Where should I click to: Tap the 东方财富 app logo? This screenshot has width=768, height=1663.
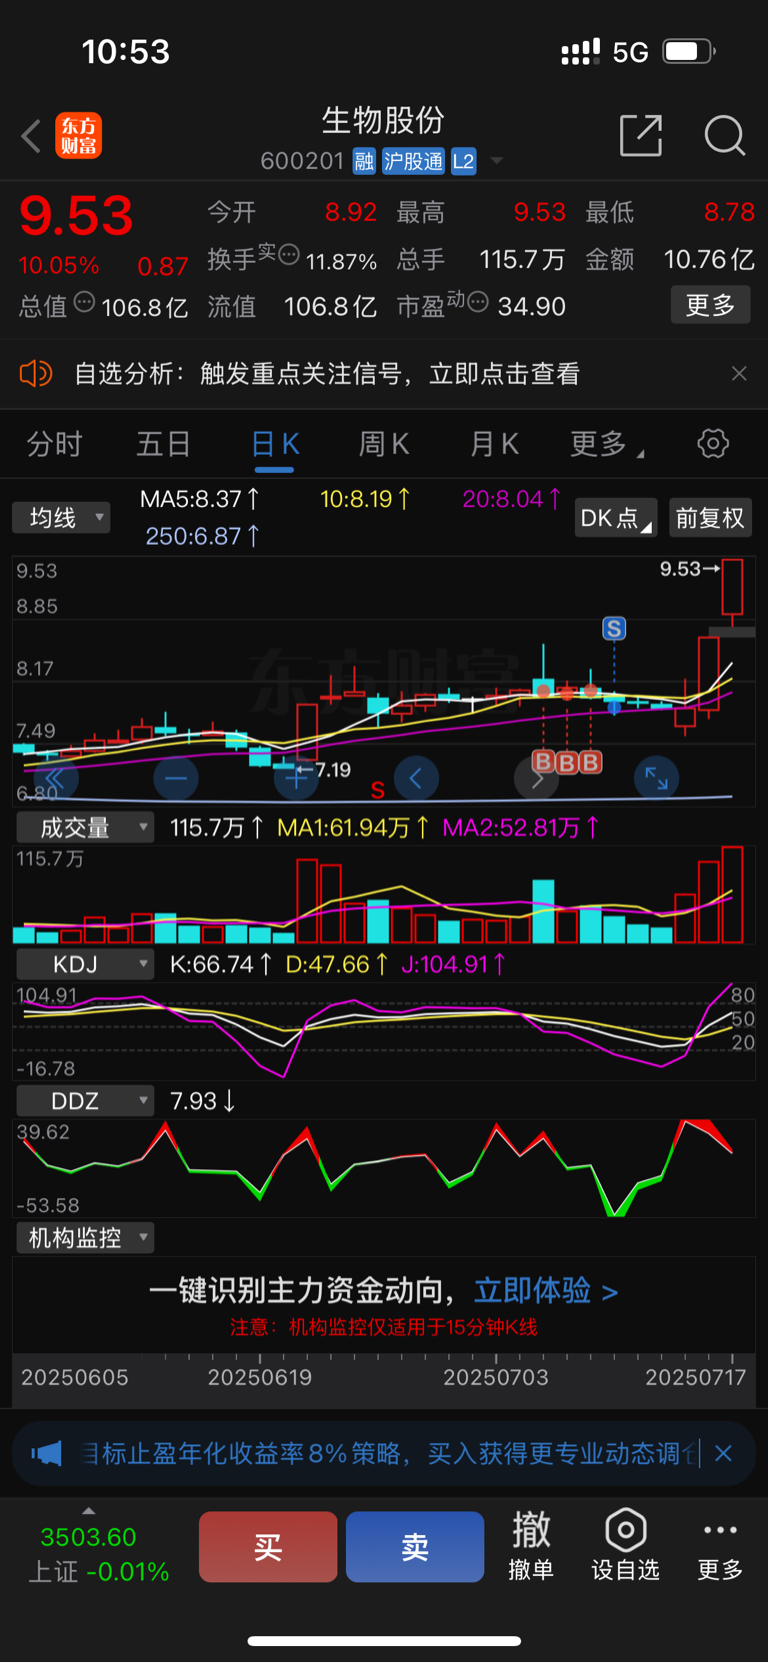tap(78, 136)
